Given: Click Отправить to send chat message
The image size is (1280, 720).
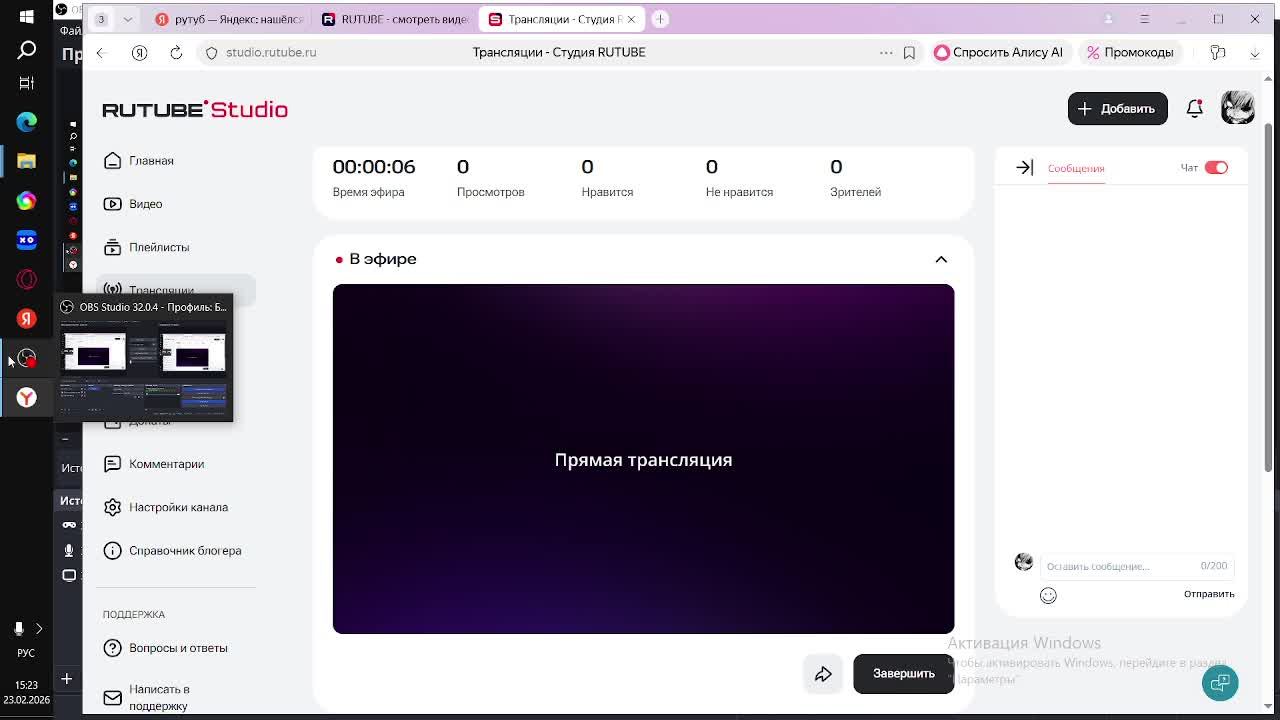Looking at the screenshot, I should [x=1209, y=594].
